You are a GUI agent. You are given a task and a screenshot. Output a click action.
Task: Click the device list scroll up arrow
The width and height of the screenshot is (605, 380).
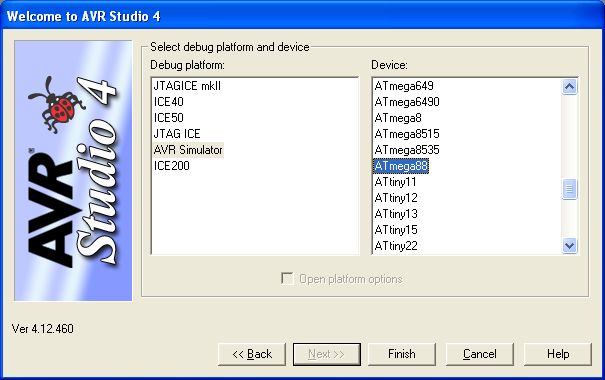pos(570,86)
